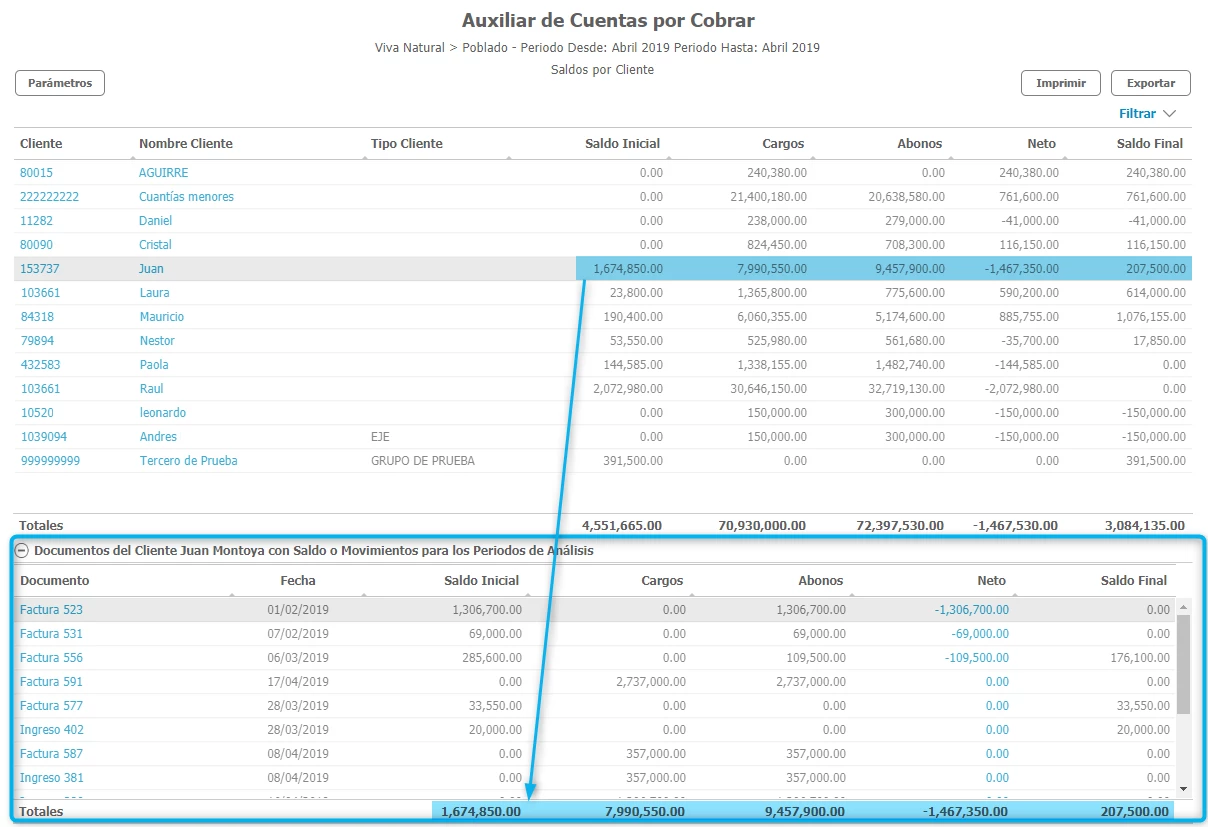Sort documents by the Fecha column header
1208x827 pixels.
tap(297, 581)
